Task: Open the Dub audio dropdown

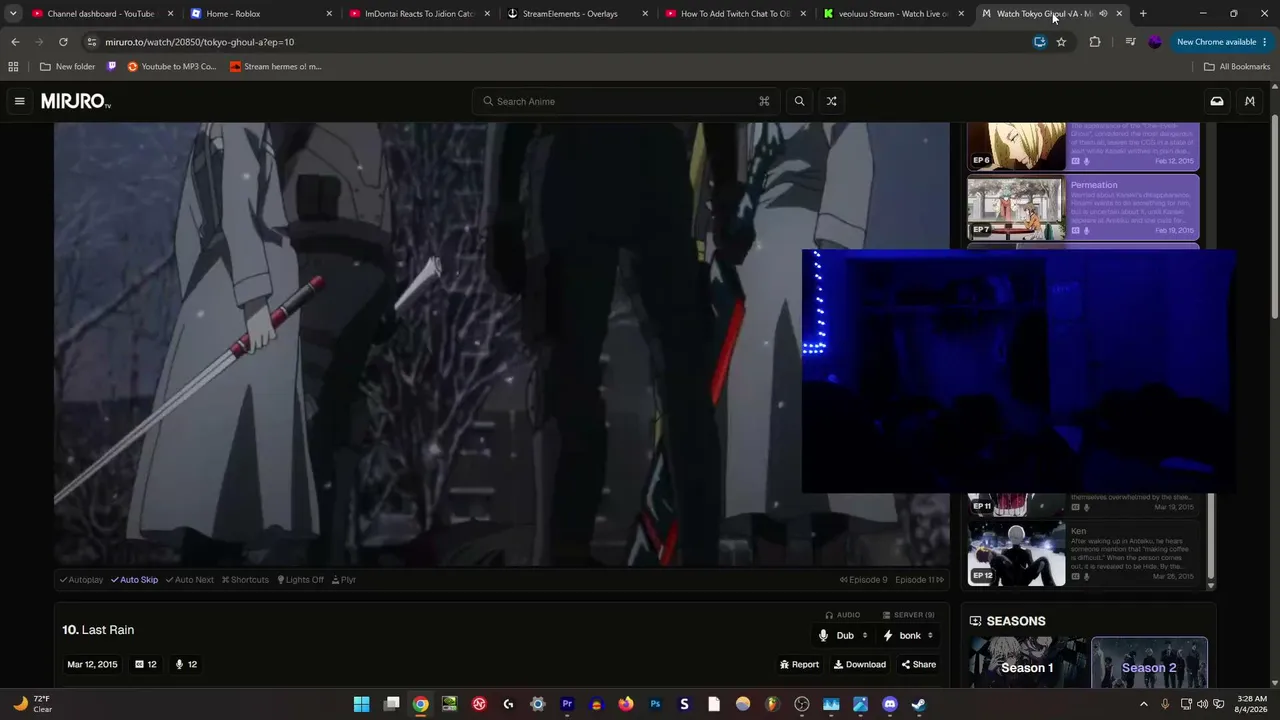Action: click(844, 635)
